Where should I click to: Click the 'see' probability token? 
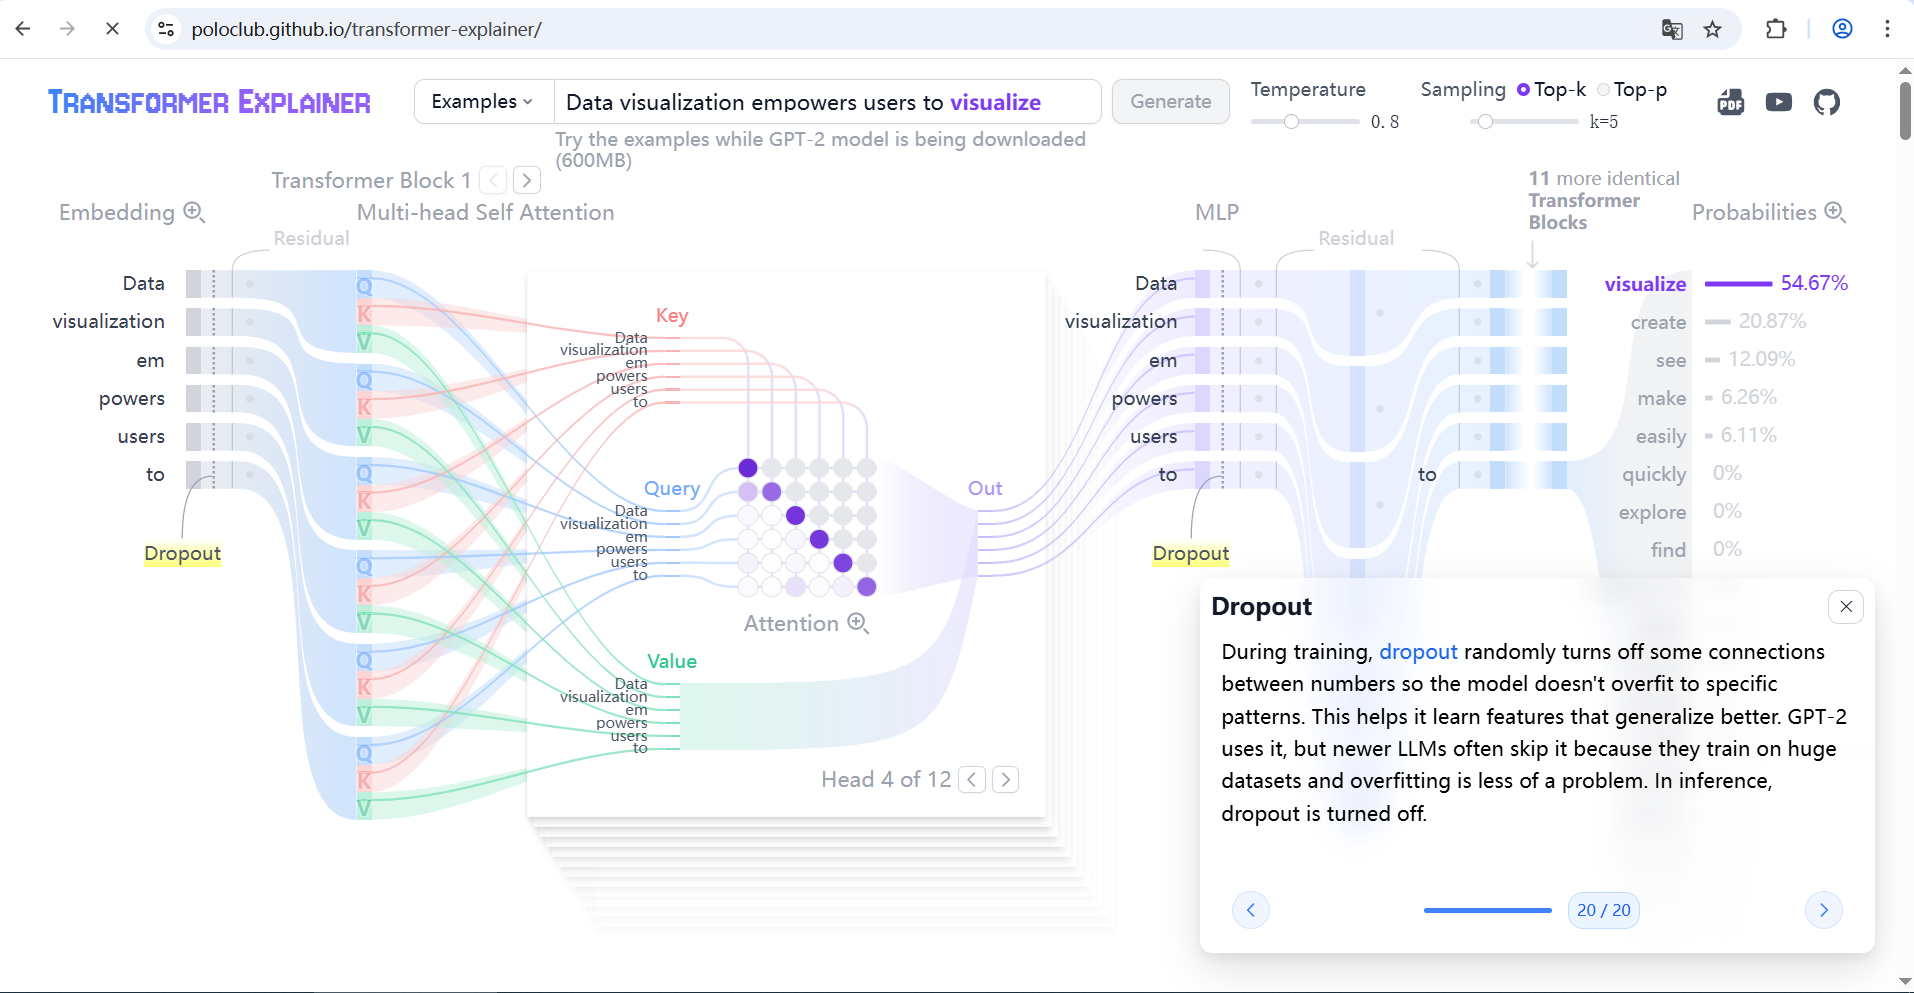[1671, 360]
